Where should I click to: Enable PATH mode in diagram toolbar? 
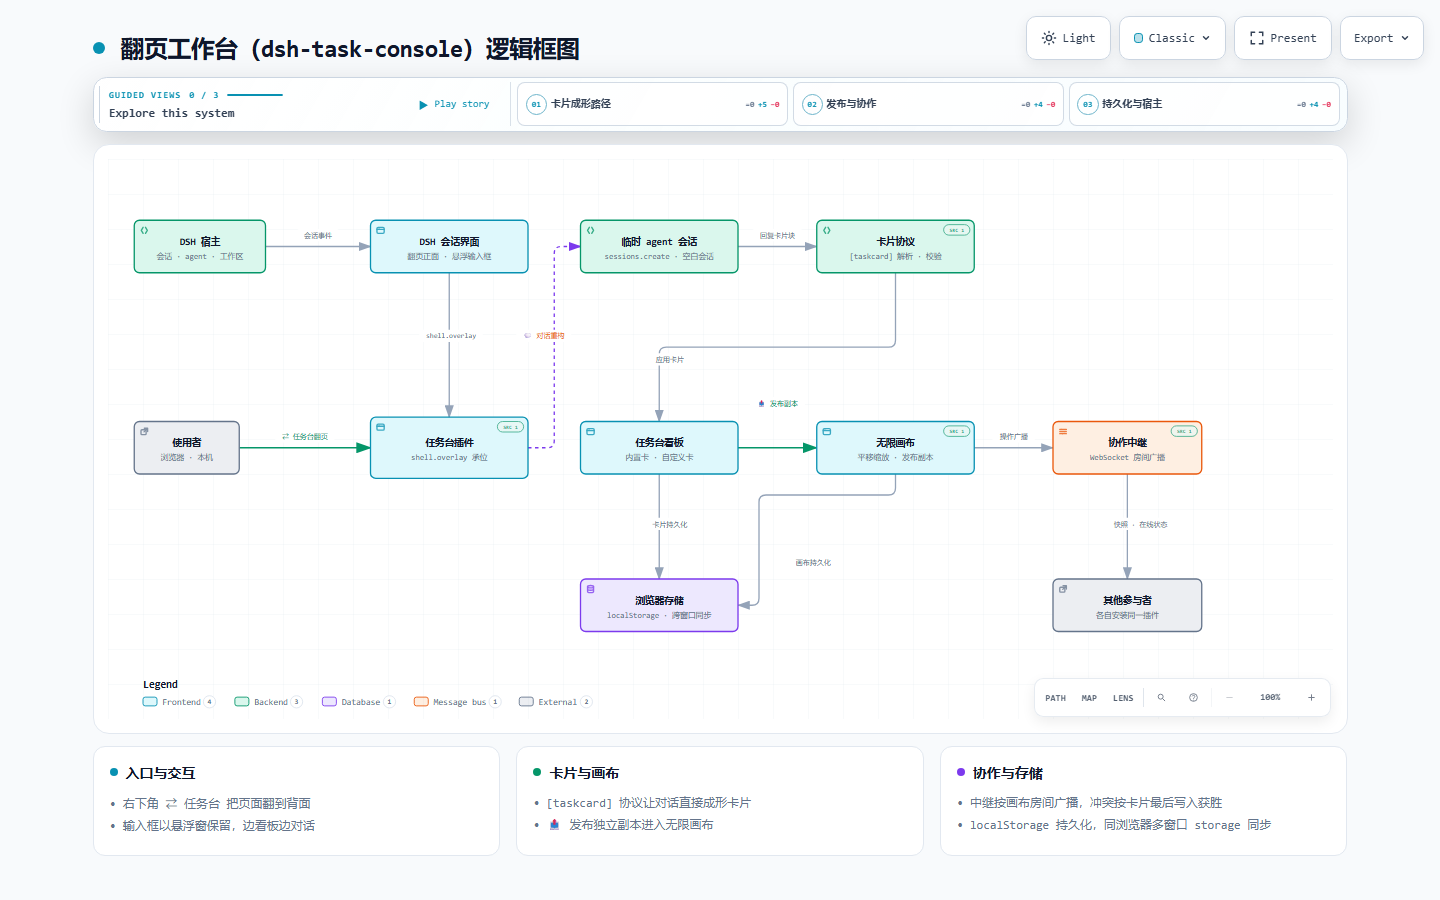tap(1055, 698)
